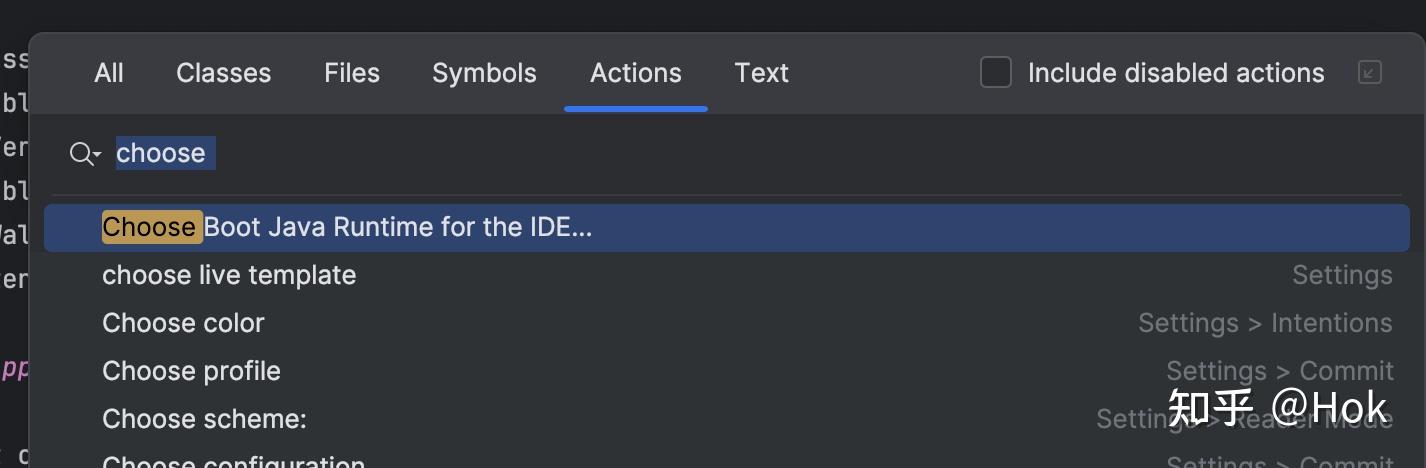Click the highlighted "Choose" match text
The width and height of the screenshot is (1426, 468).
coord(150,227)
